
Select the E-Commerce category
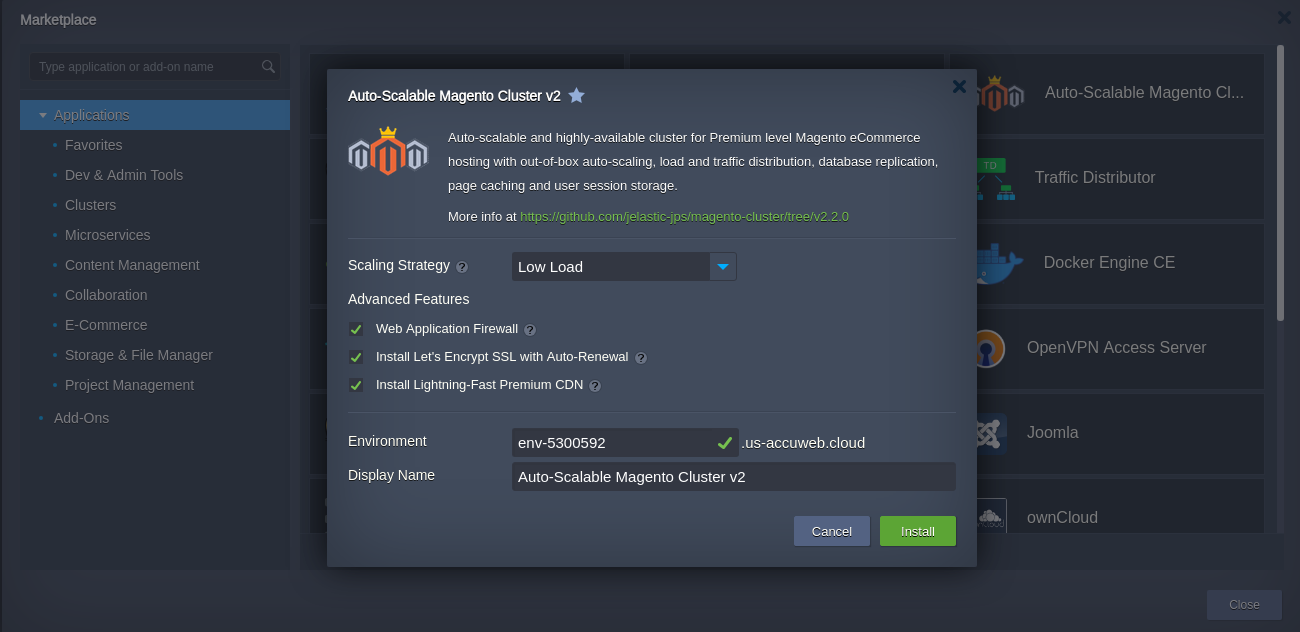[106, 325]
